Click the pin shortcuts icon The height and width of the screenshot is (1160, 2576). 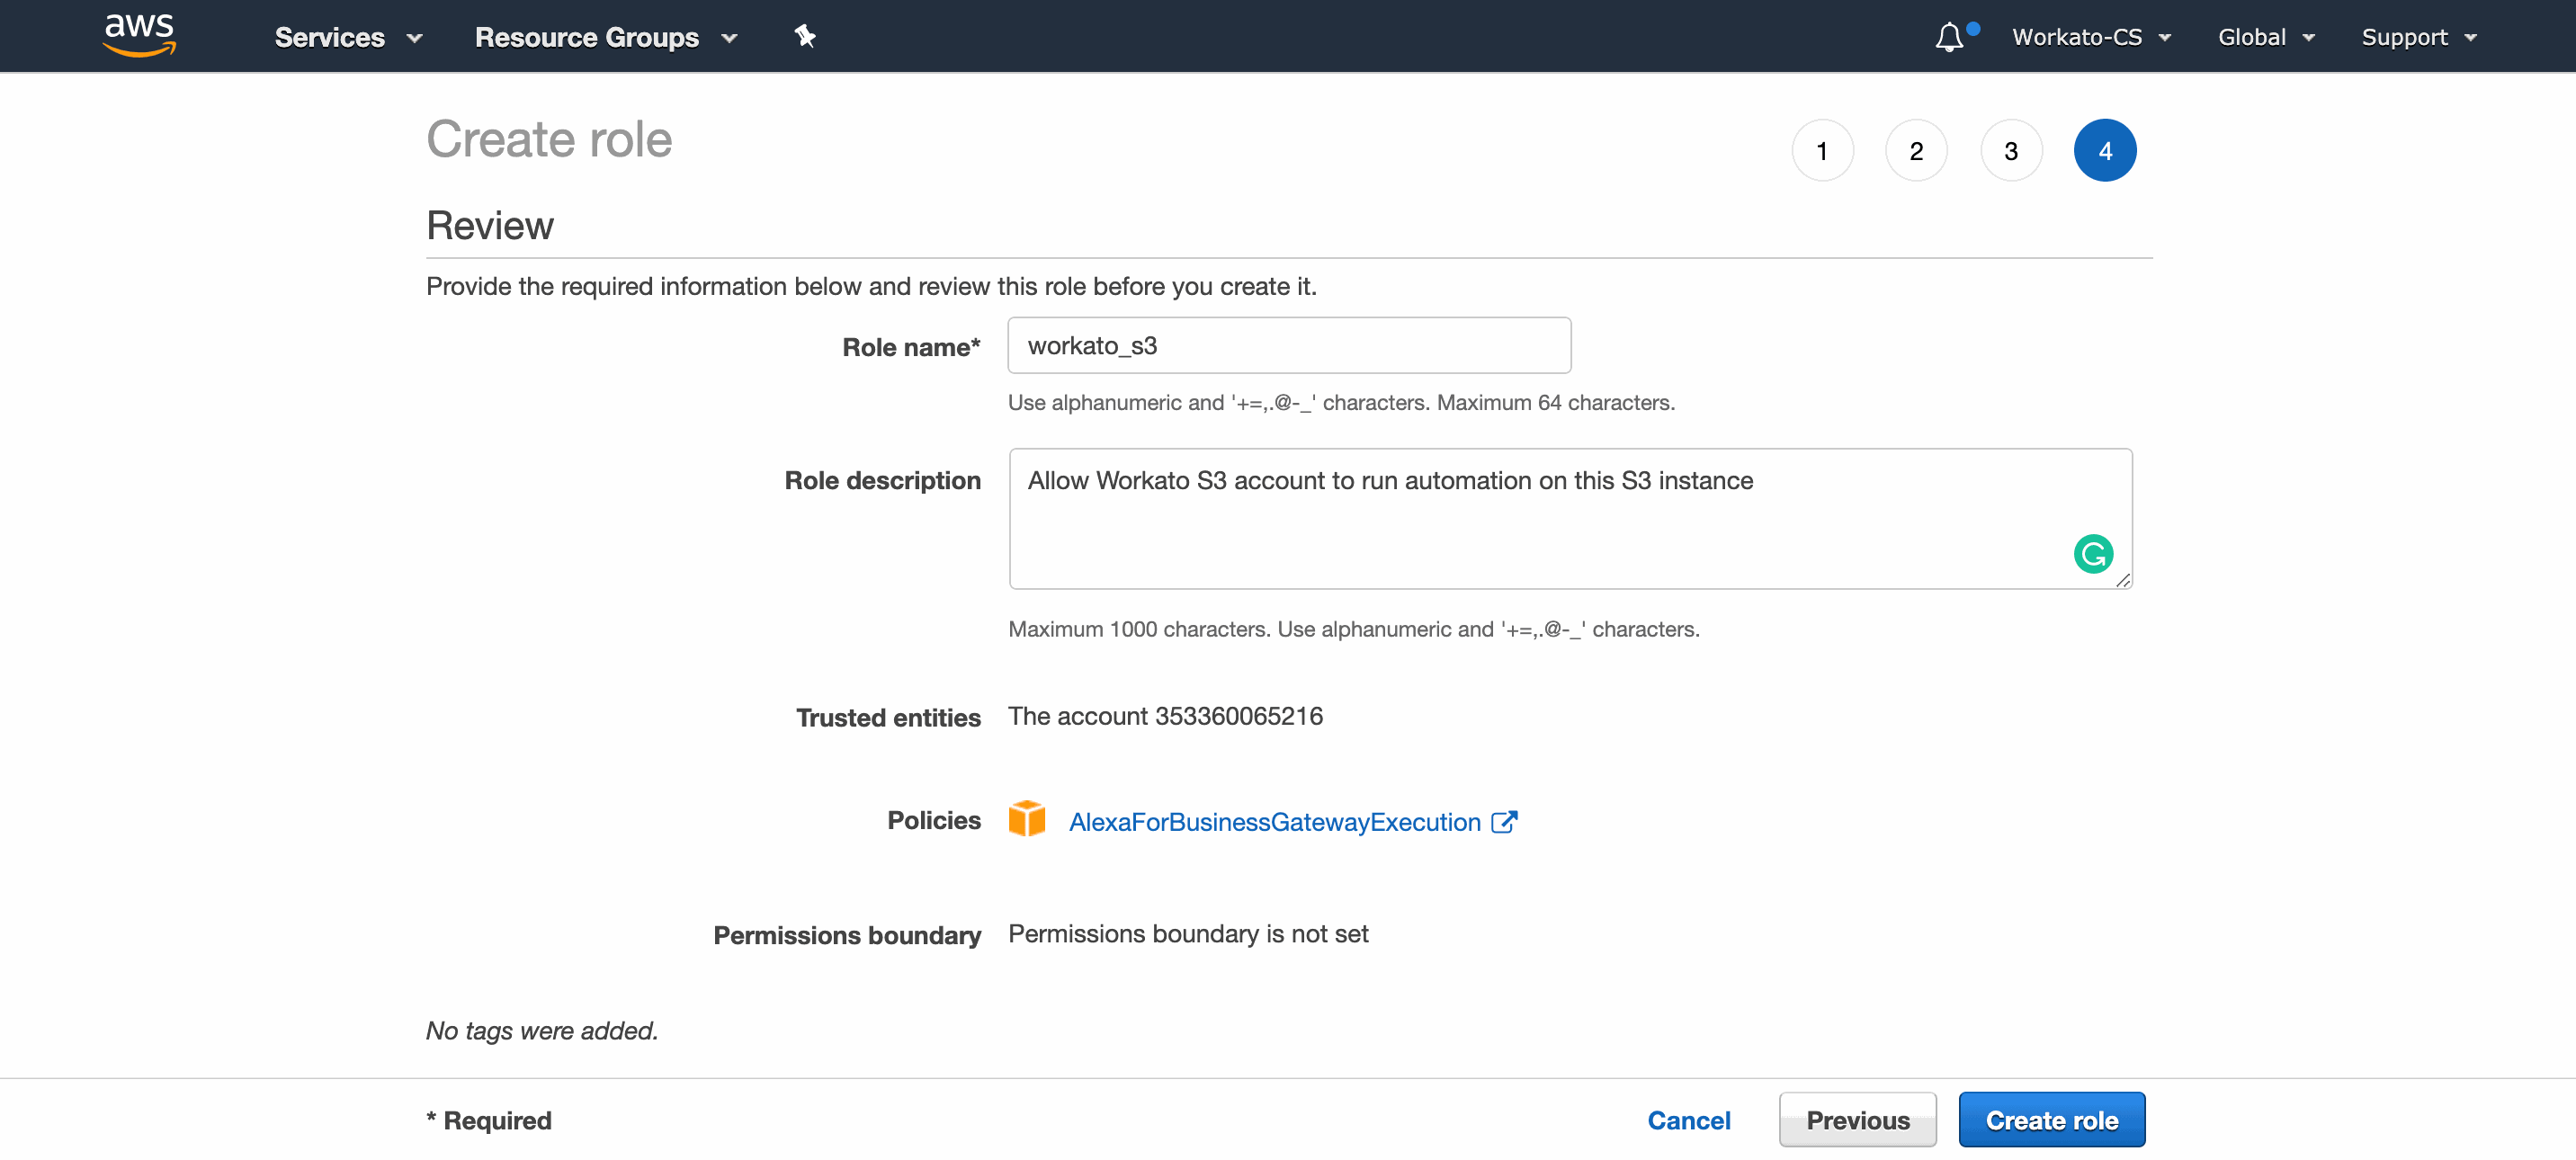coord(805,37)
